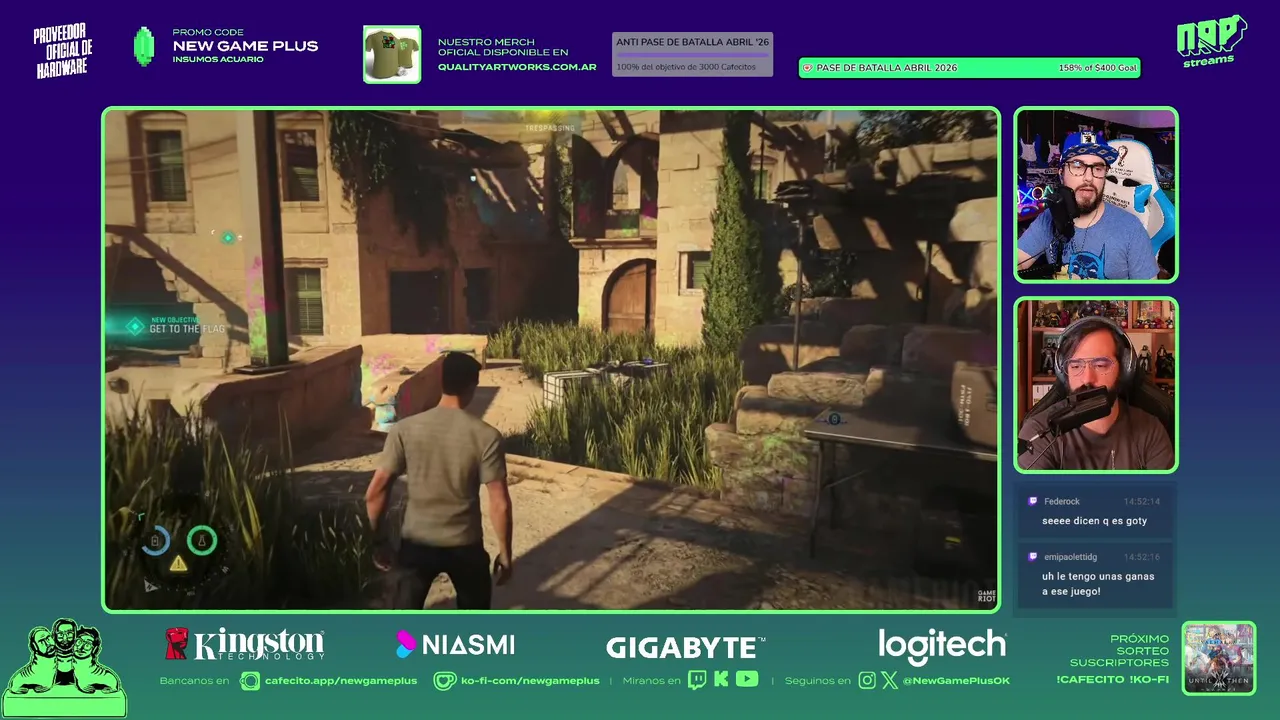The image size is (1280, 720).
Task: Click the 'Seguinos en' label
Action: [817, 681]
